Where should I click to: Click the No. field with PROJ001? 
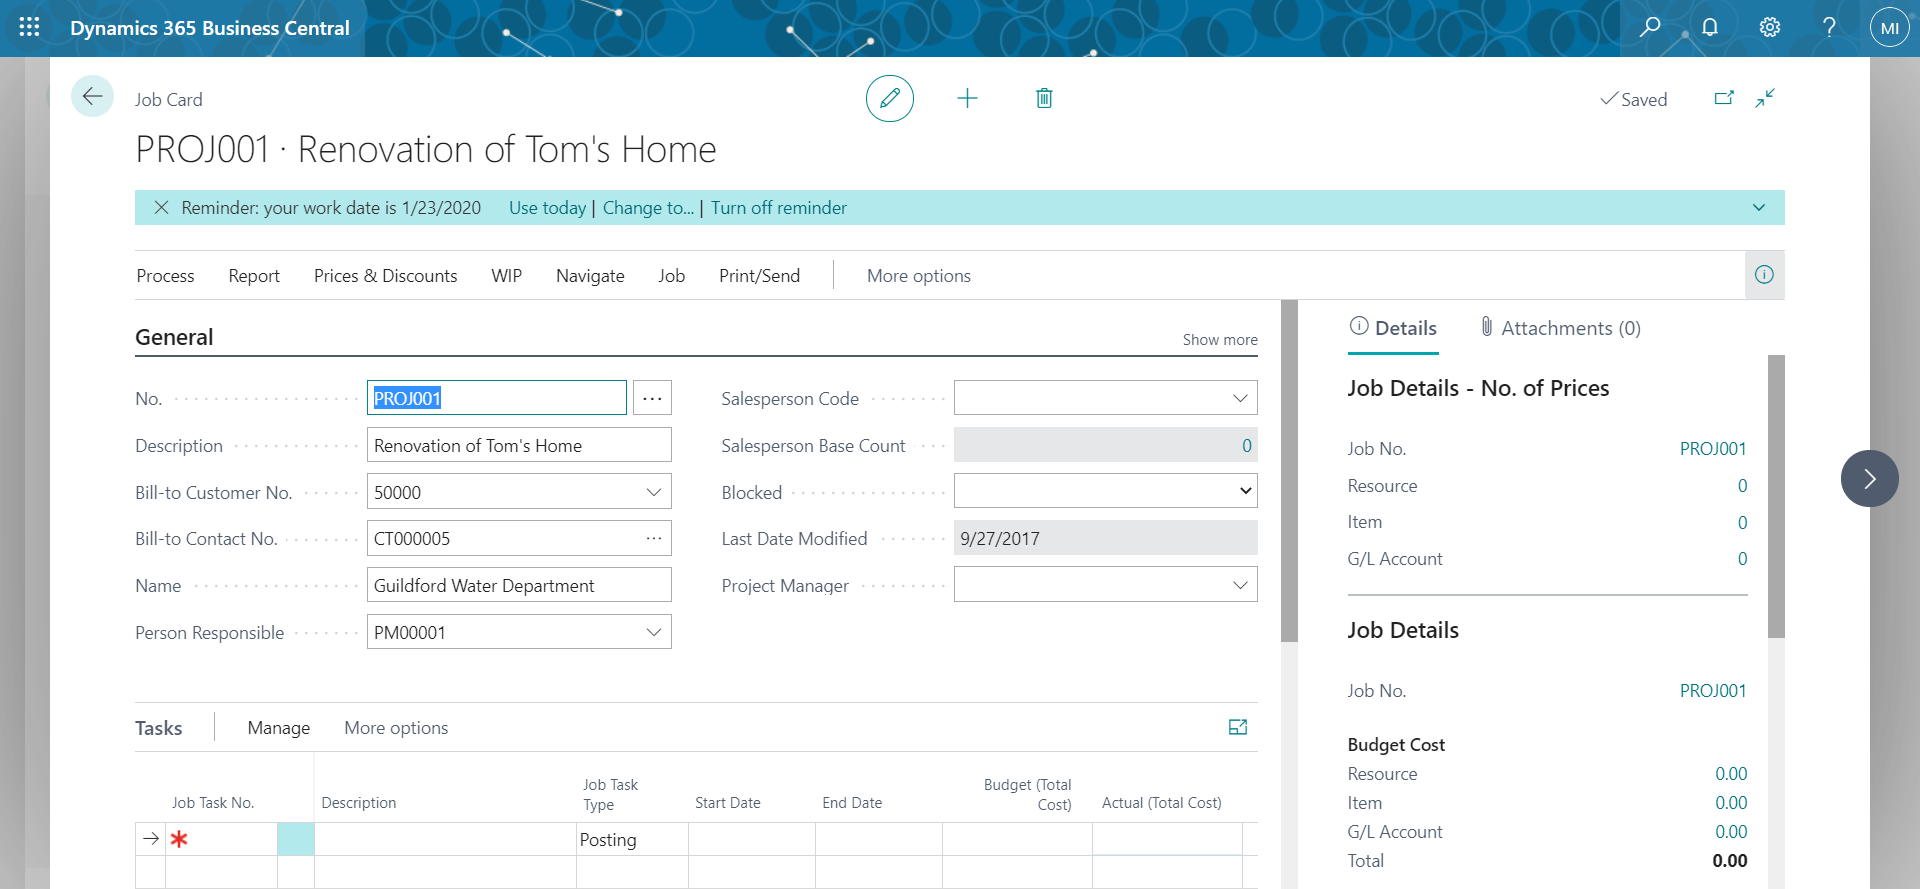pyautogui.click(x=497, y=398)
